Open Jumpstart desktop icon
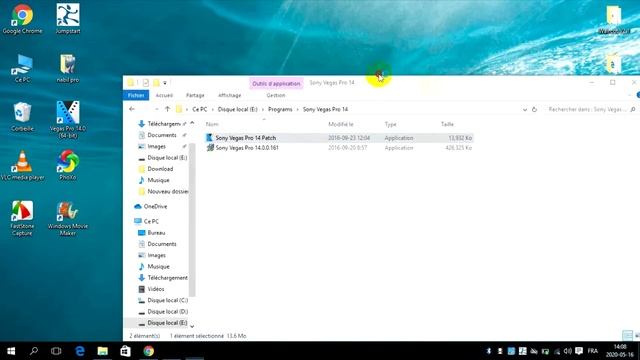The width and height of the screenshot is (640, 360). tap(68, 19)
